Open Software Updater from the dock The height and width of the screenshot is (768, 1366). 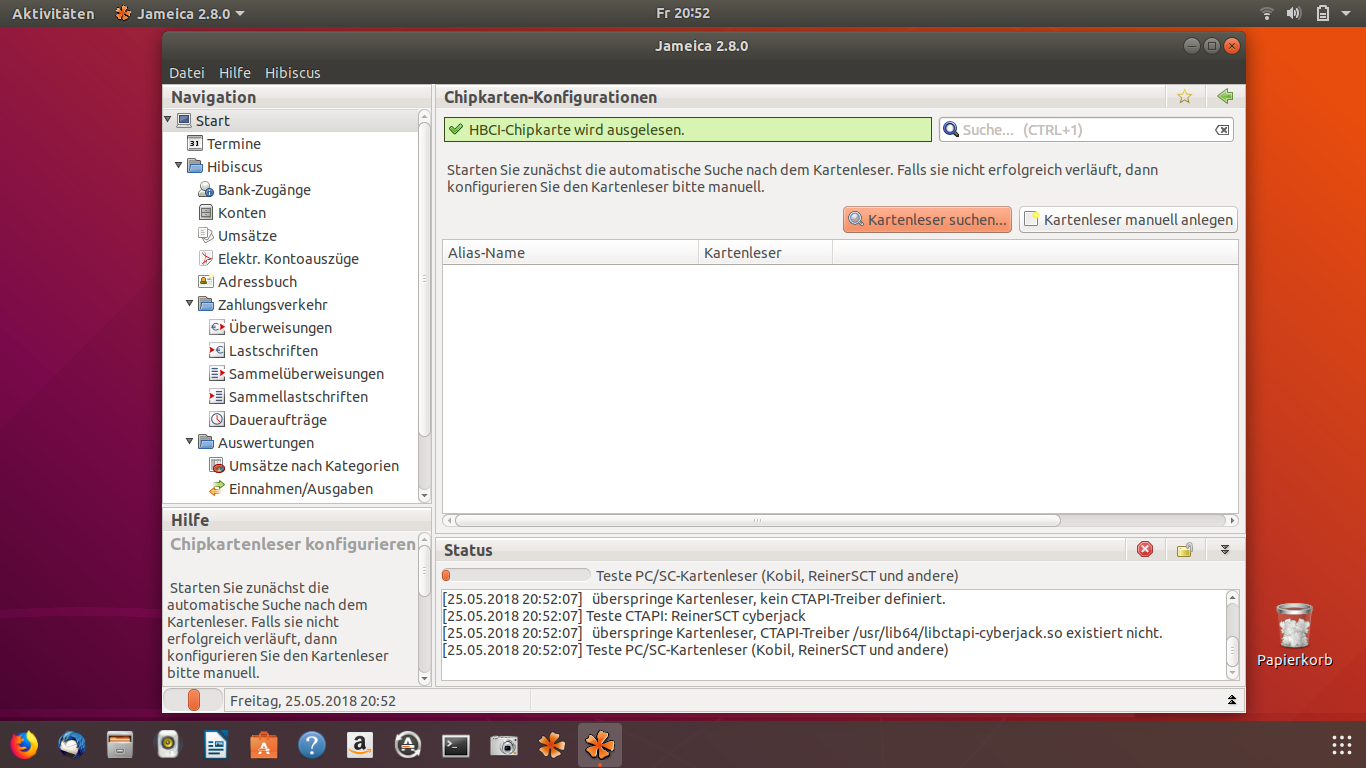click(x=408, y=745)
